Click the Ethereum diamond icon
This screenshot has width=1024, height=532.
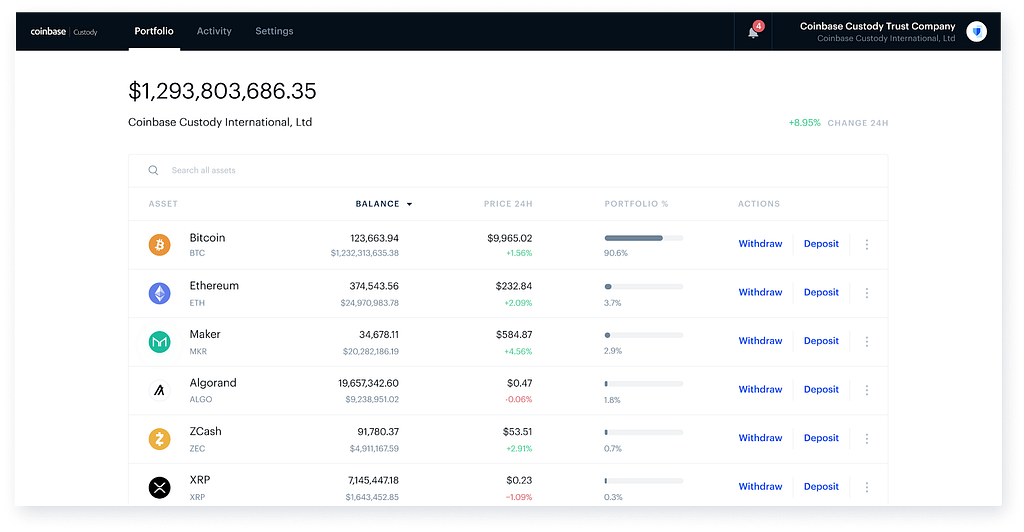[x=159, y=293]
